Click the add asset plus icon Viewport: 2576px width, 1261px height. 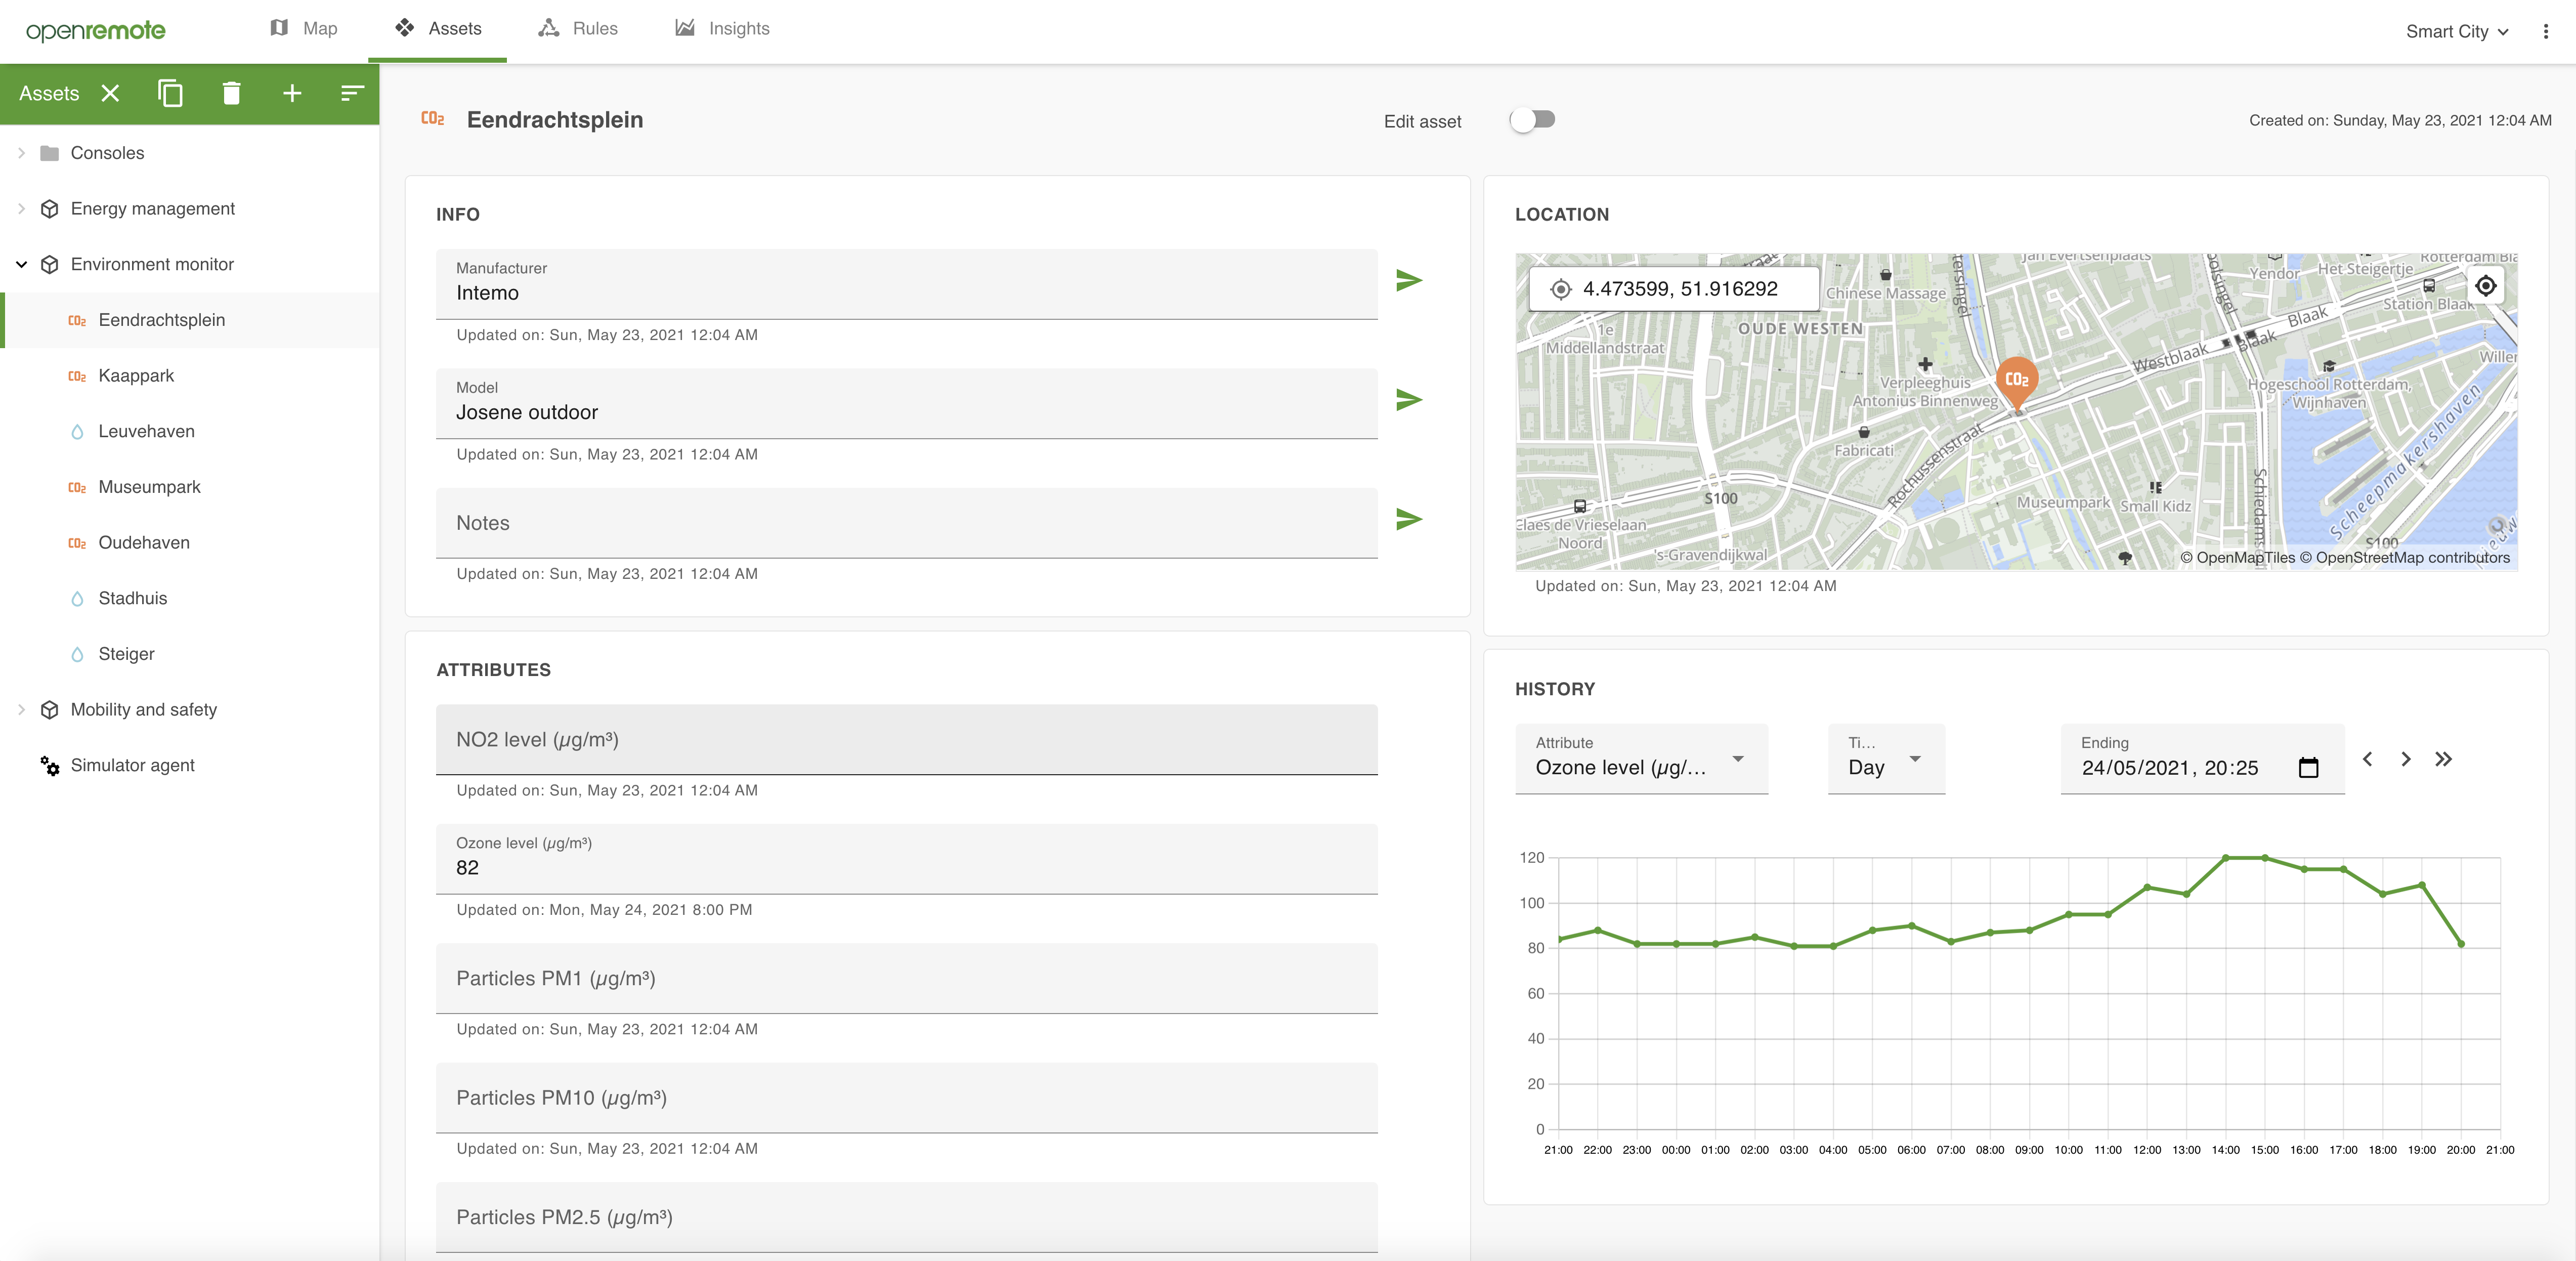(292, 93)
